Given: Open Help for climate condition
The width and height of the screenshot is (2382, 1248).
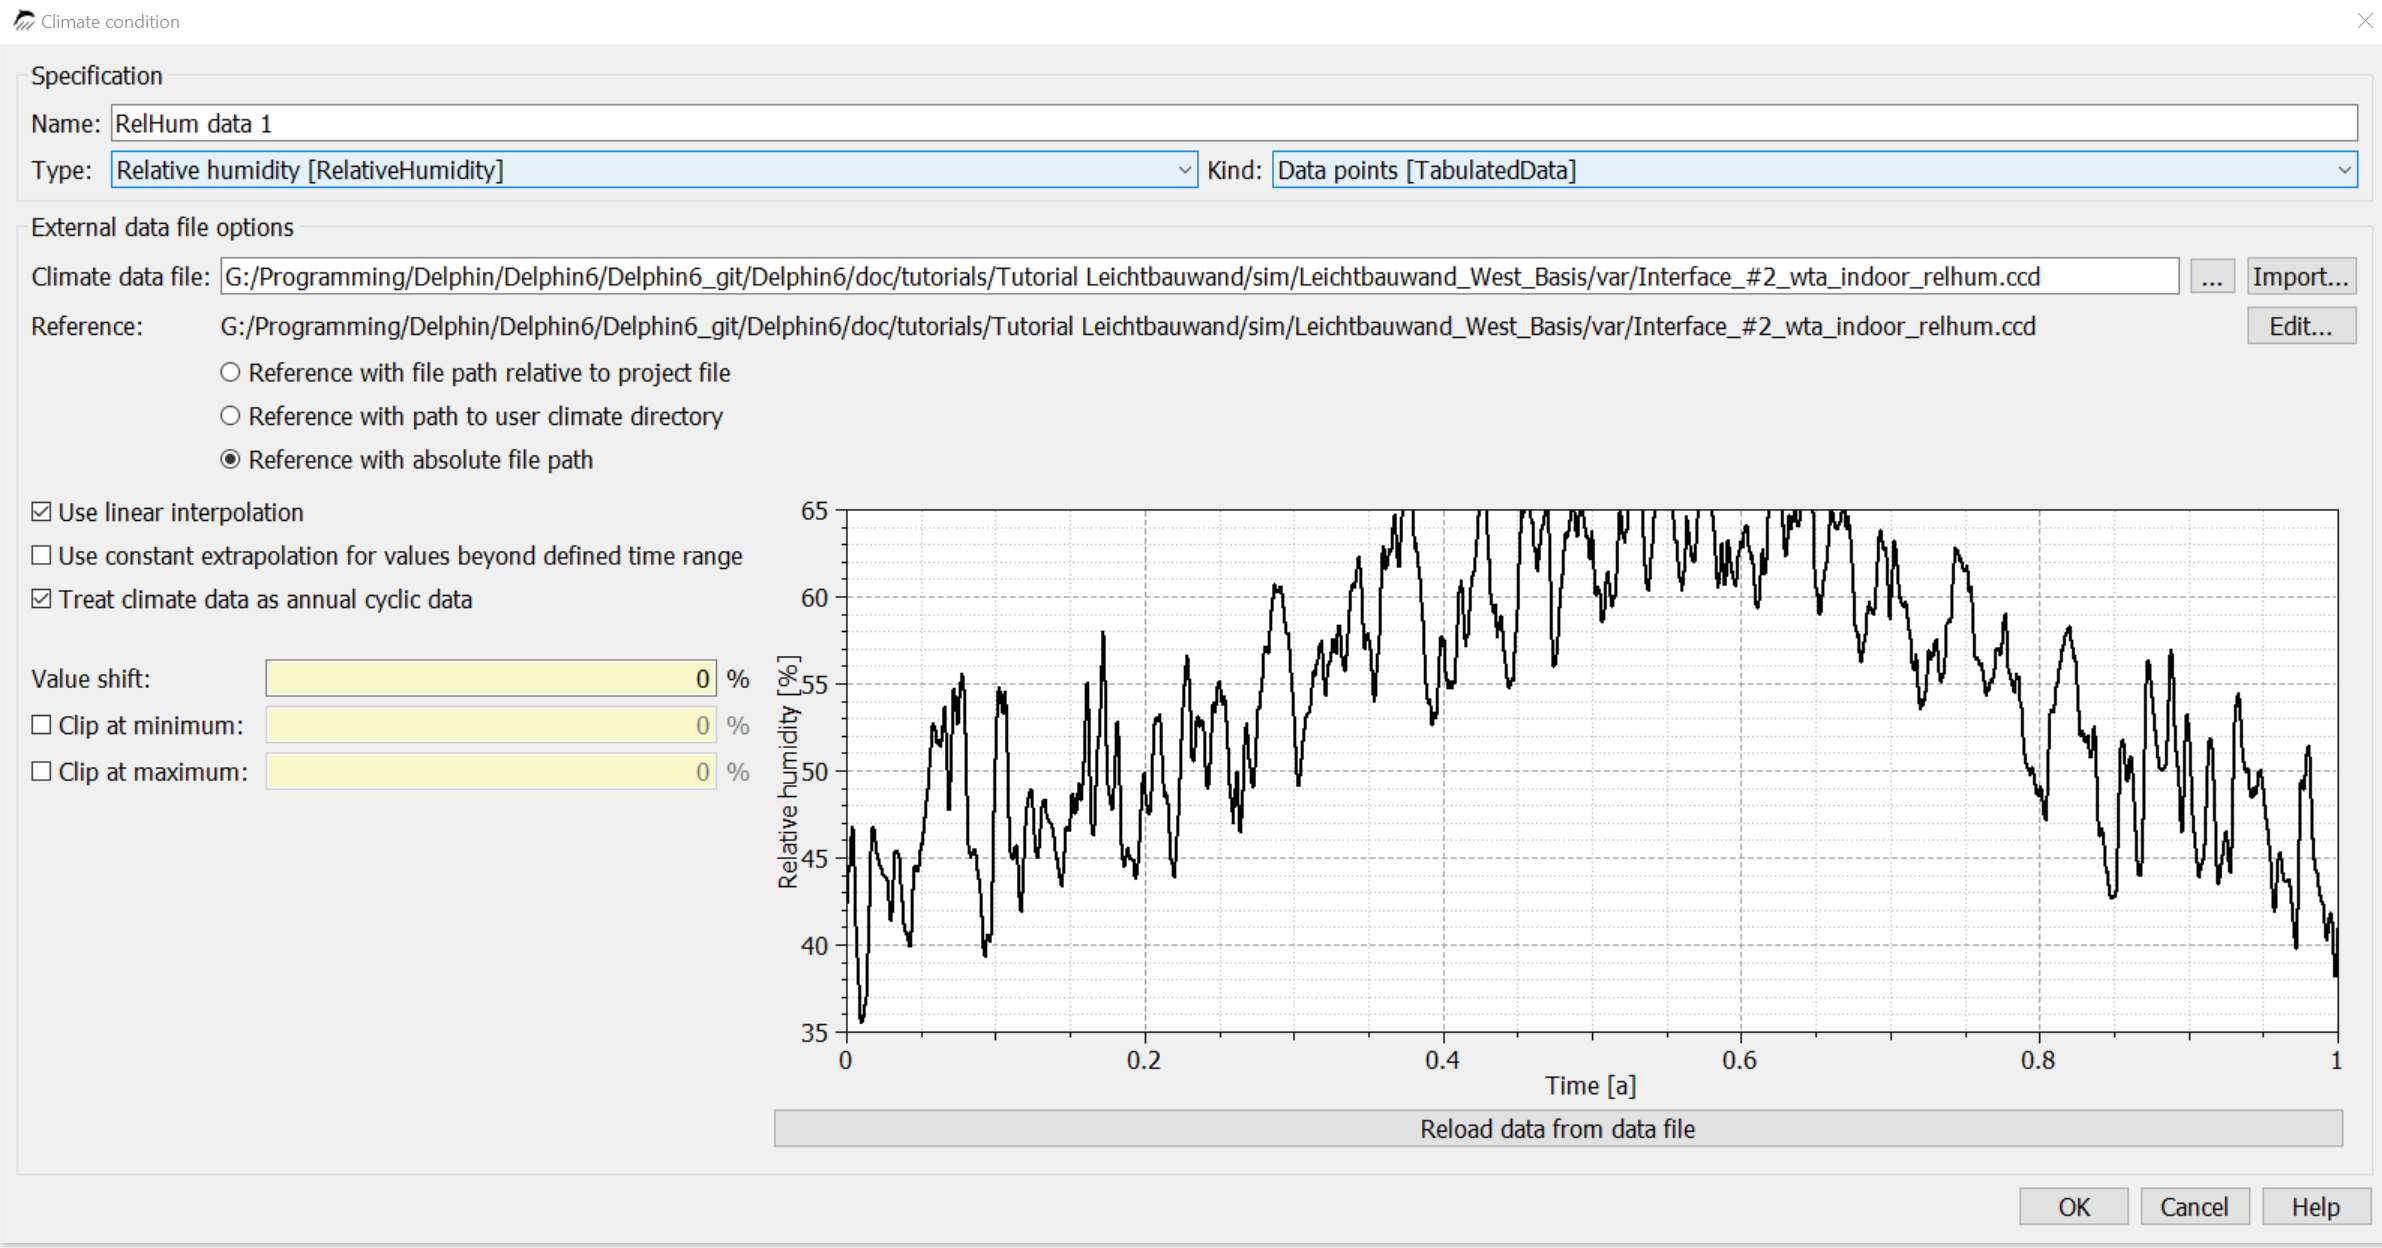Looking at the screenshot, I should point(2316,1207).
